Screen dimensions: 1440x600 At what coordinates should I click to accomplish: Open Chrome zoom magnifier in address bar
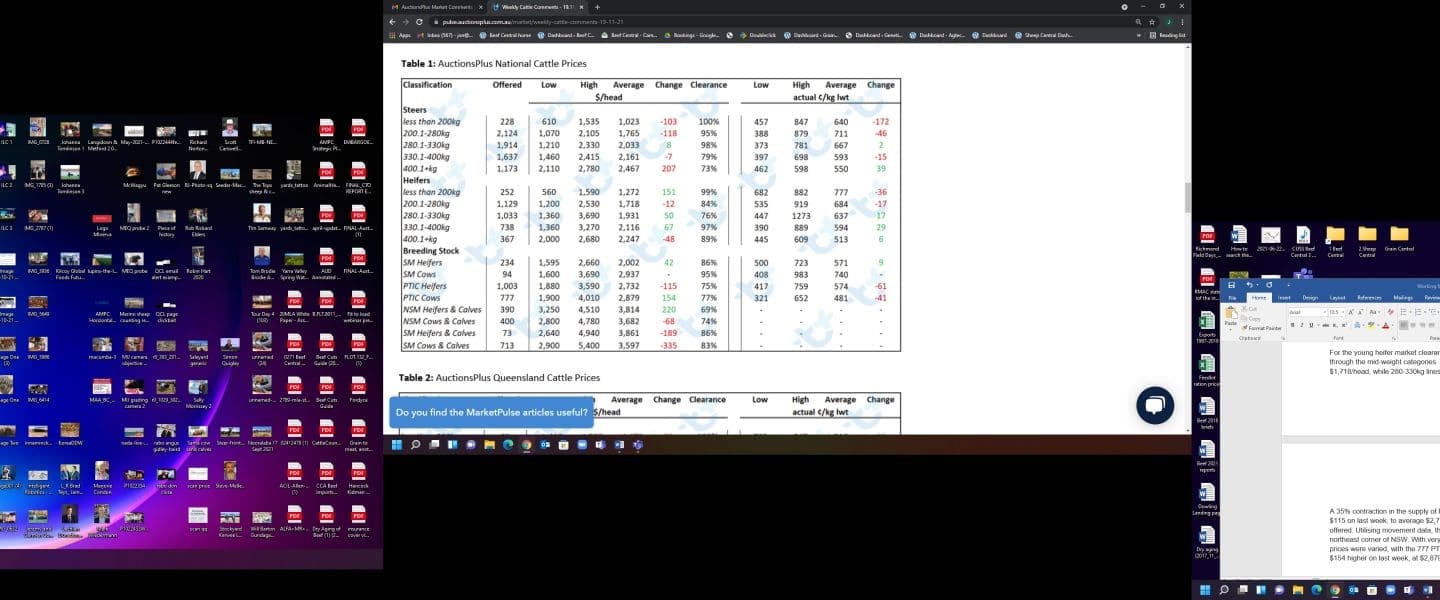pyautogui.click(x=1138, y=21)
